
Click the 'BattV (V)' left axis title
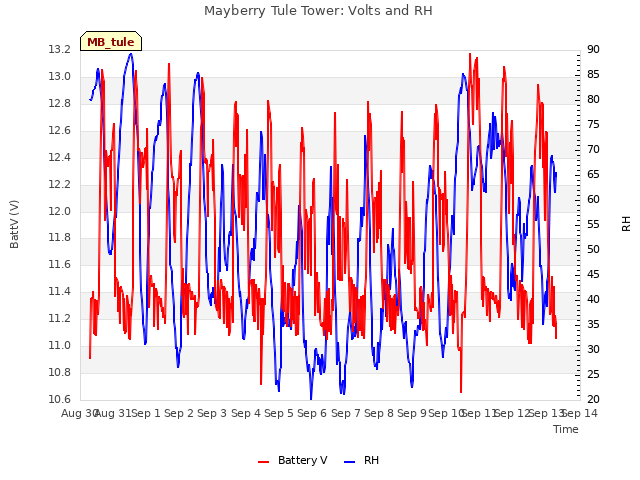point(14,224)
